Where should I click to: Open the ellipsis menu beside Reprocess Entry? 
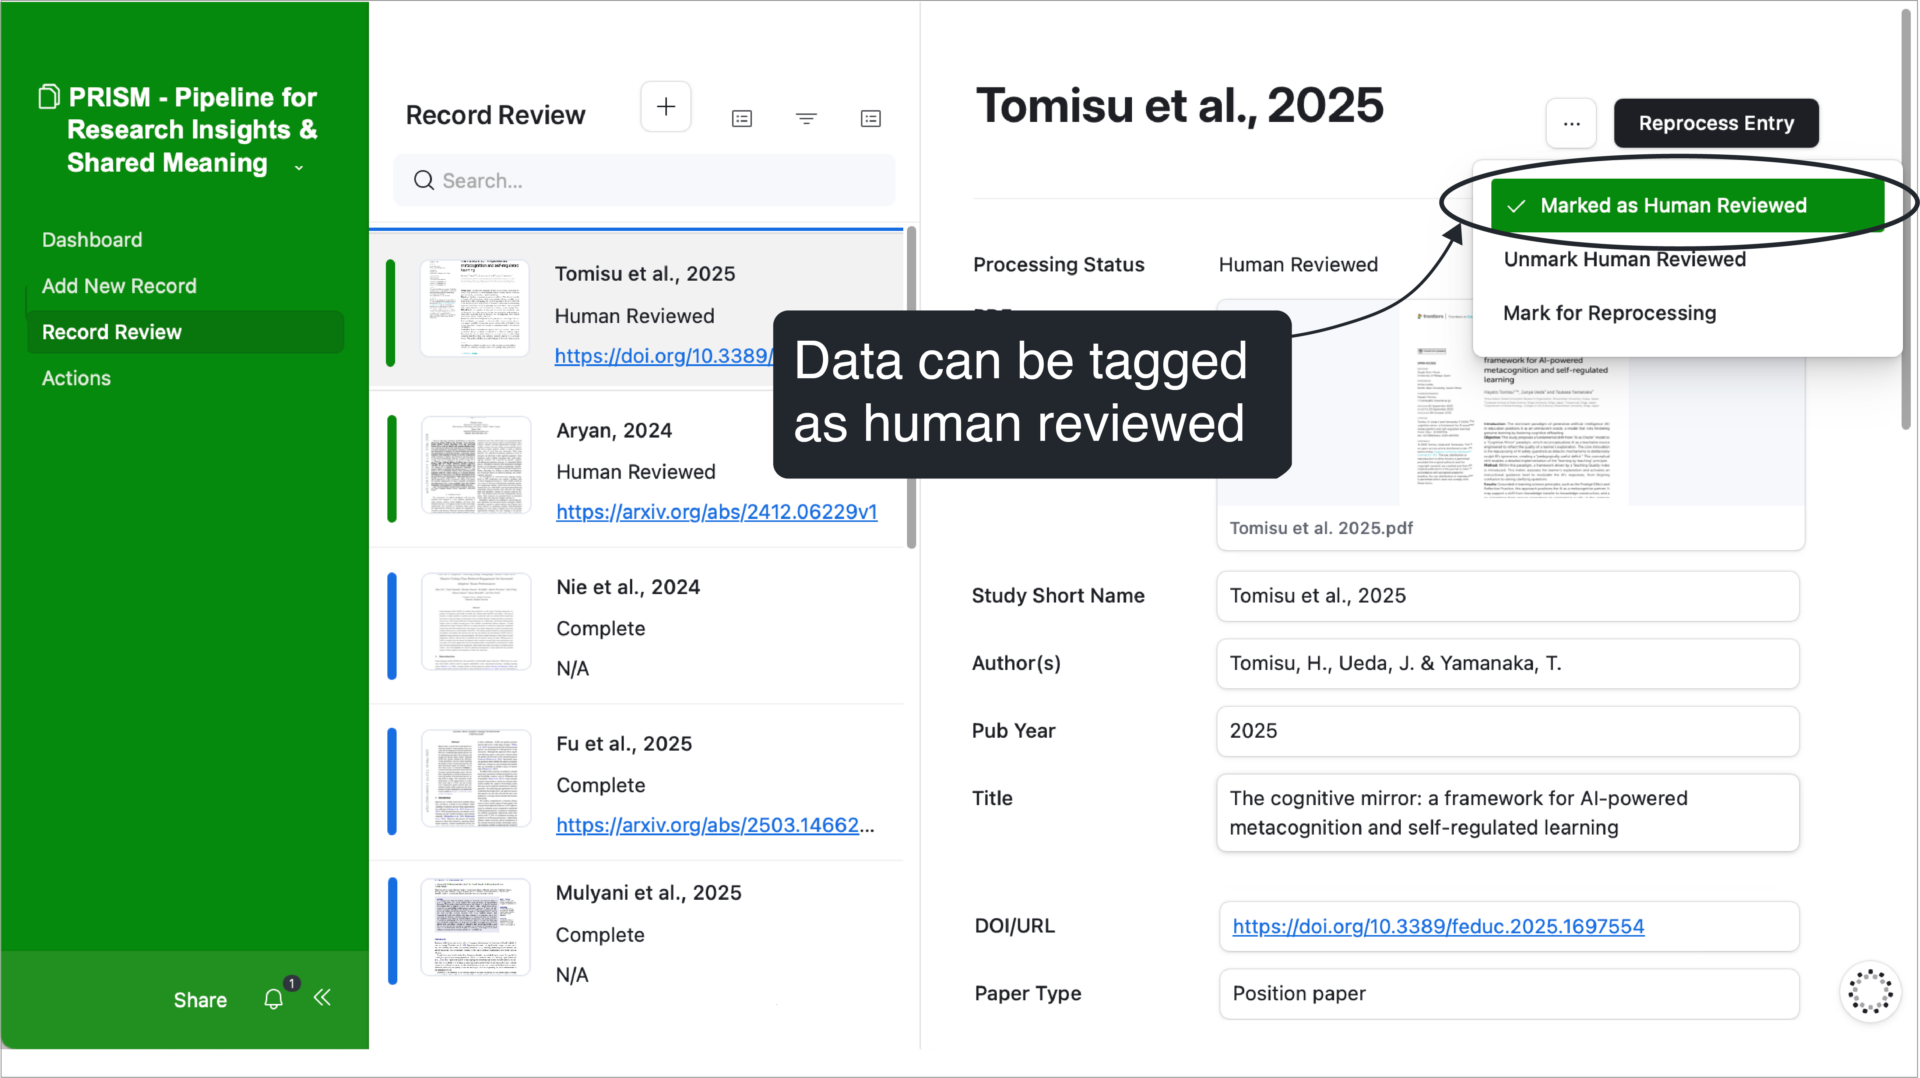[1571, 123]
